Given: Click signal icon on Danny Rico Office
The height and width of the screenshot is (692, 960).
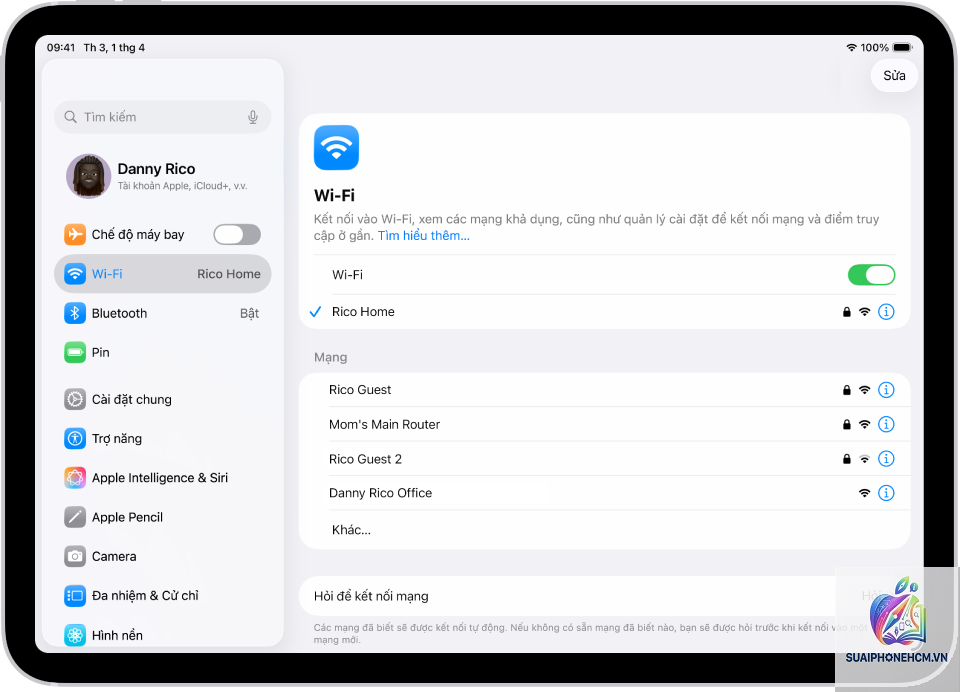Looking at the screenshot, I should (864, 493).
